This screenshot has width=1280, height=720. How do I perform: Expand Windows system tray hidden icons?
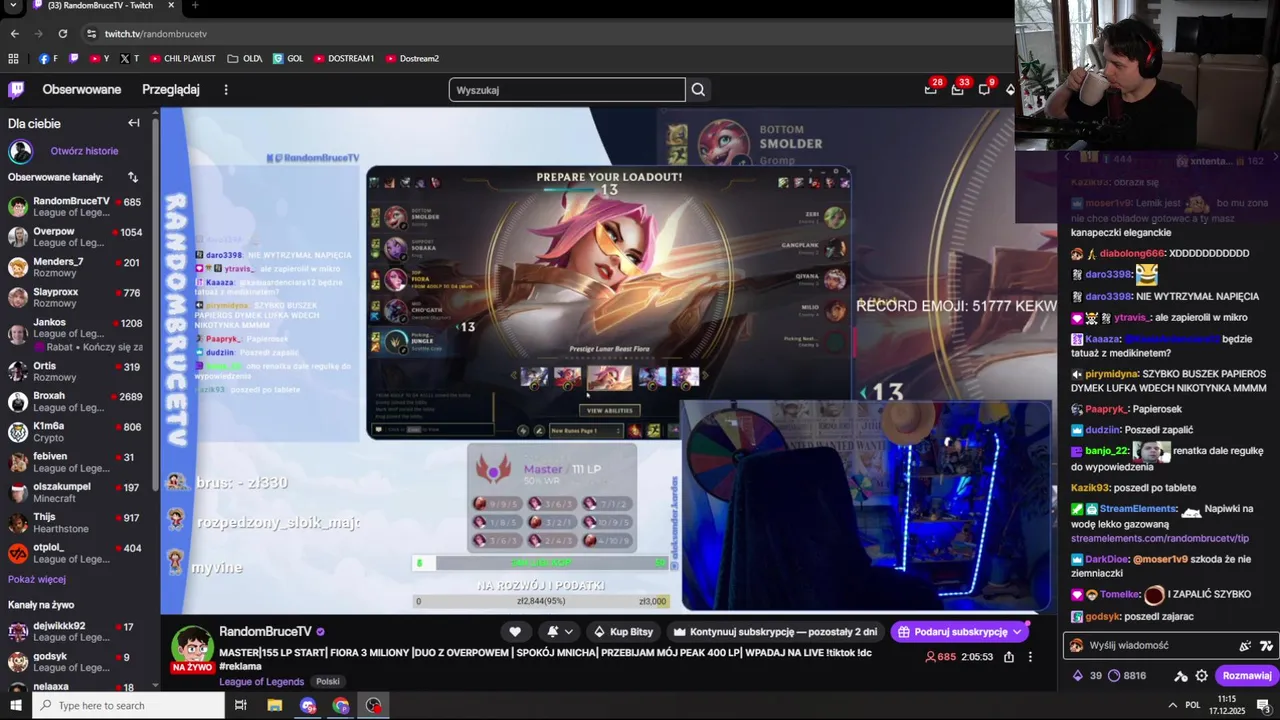[x=1172, y=705]
